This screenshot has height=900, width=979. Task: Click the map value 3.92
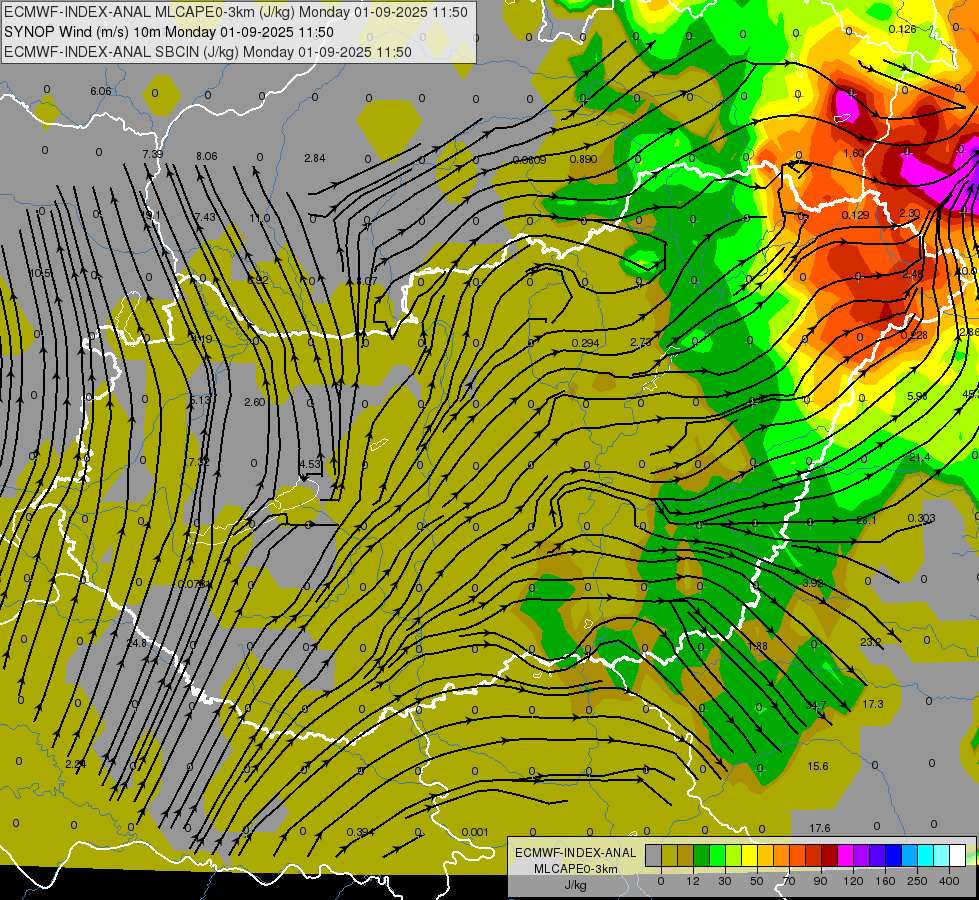(x=813, y=583)
